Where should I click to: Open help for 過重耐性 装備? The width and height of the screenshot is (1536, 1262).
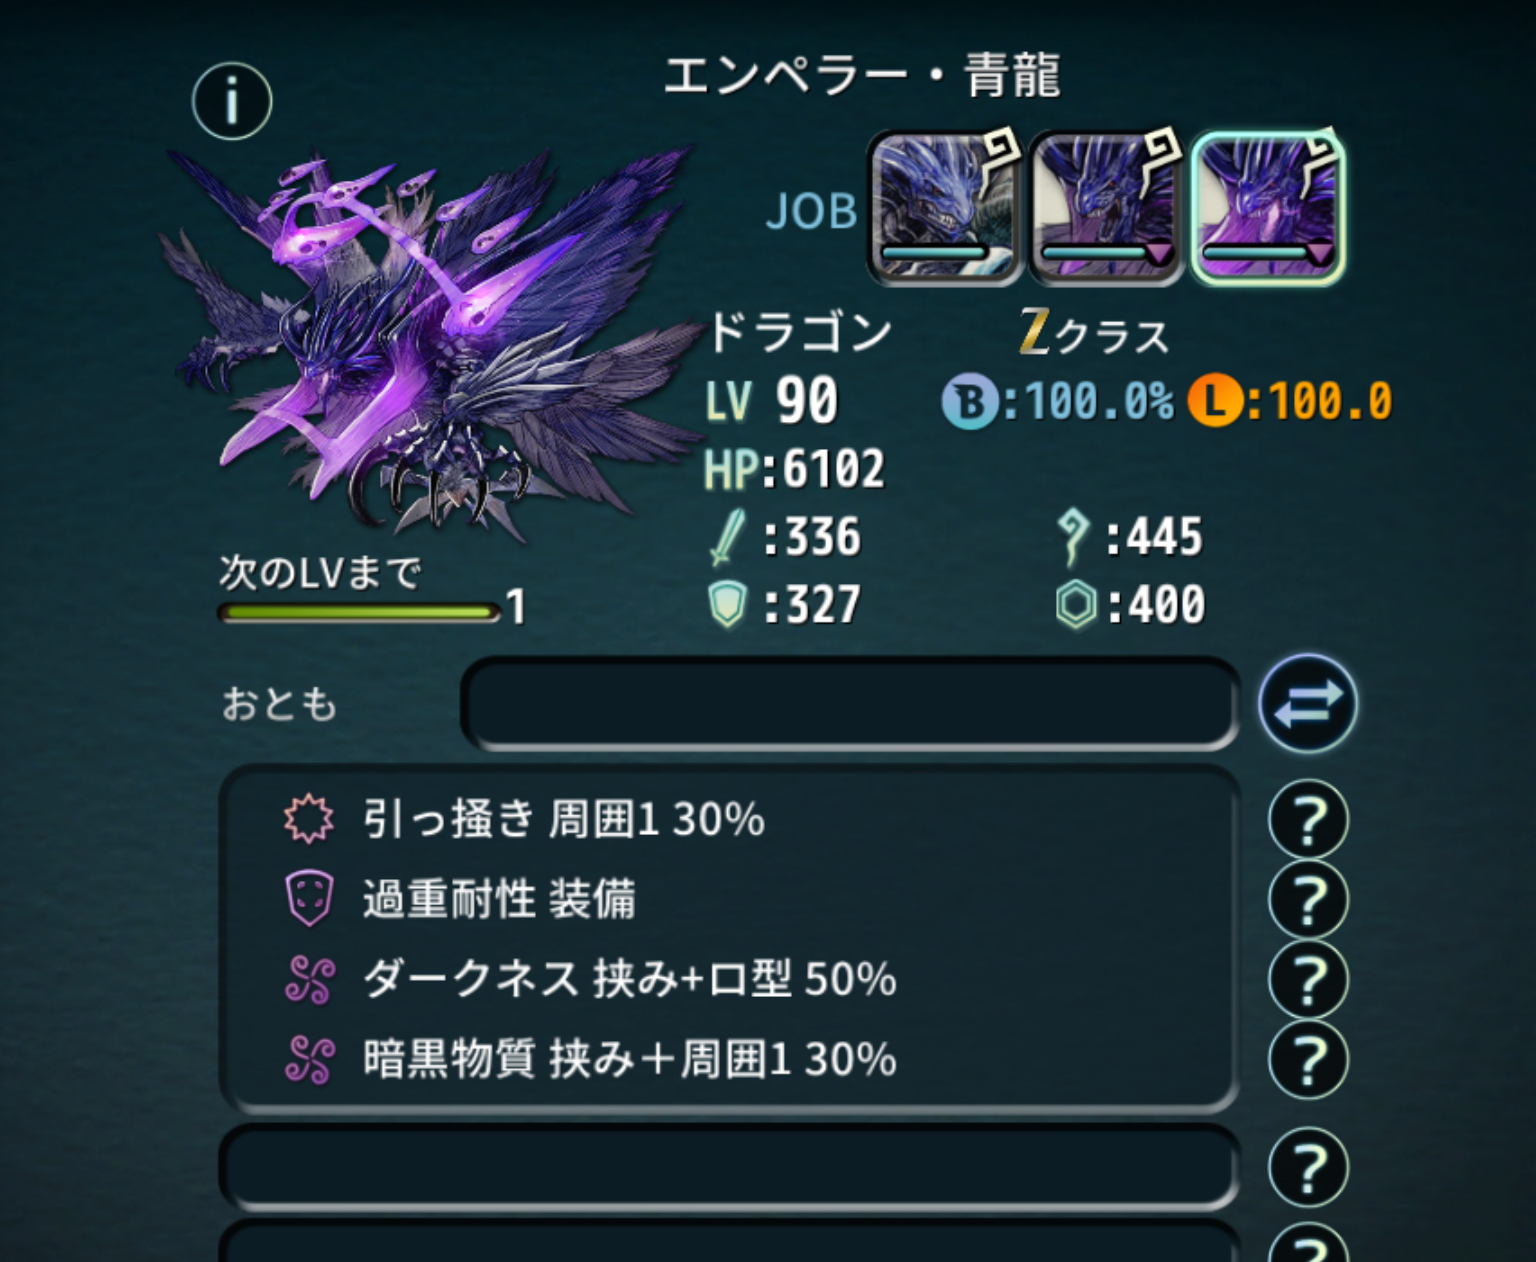[x=1308, y=900]
